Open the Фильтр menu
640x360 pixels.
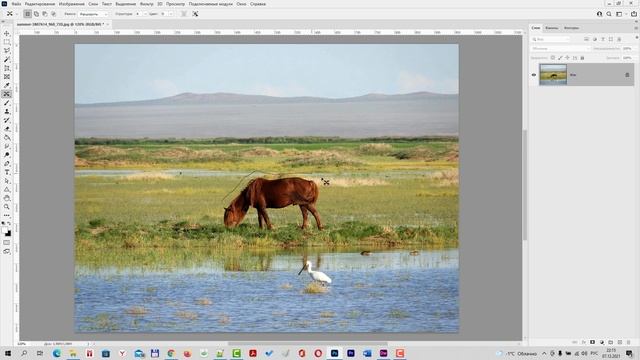[146, 4]
